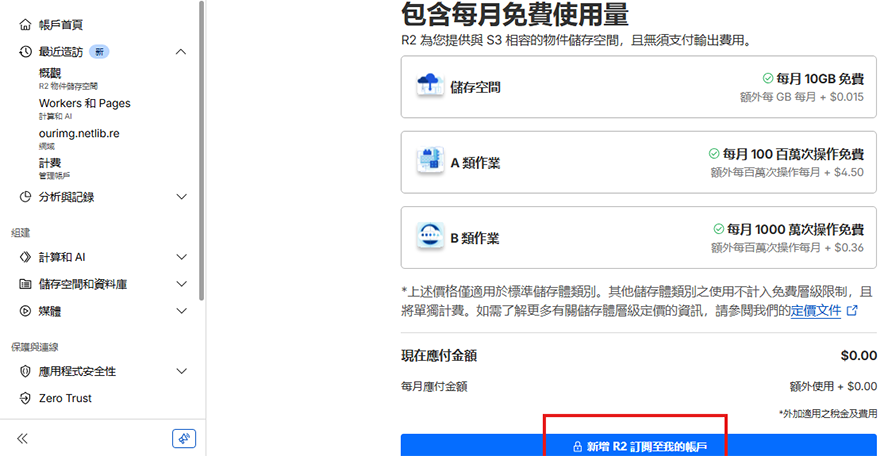Click the 新 badge next to 最近造訪
The image size is (888, 456).
pyautogui.click(x=99, y=52)
